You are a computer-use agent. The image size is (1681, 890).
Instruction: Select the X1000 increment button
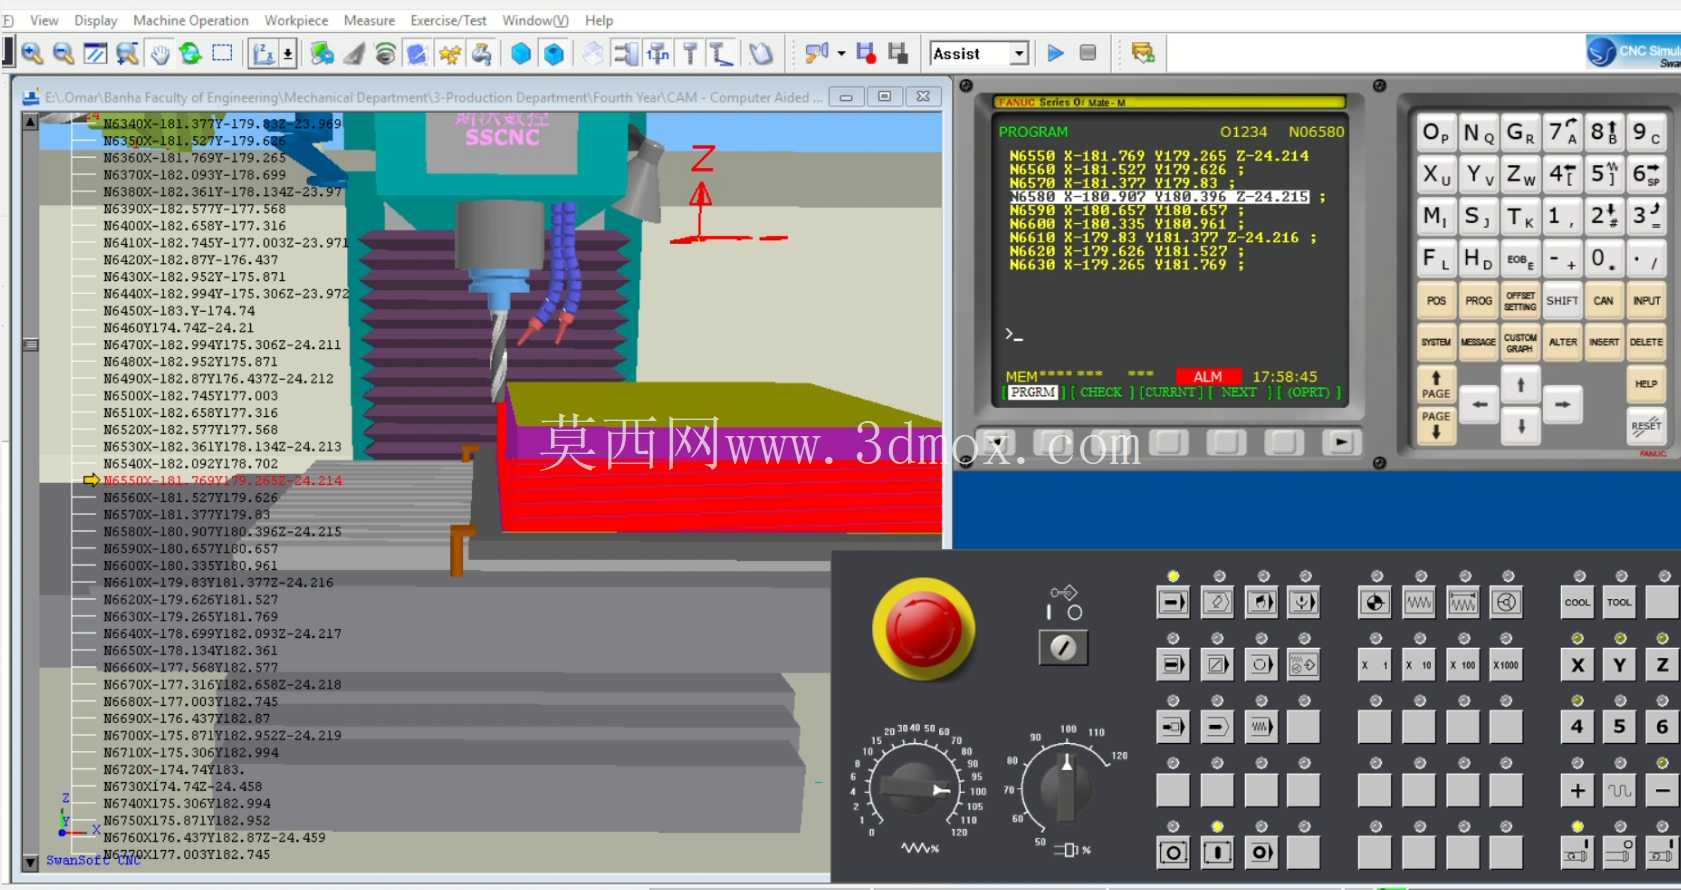tap(1506, 665)
